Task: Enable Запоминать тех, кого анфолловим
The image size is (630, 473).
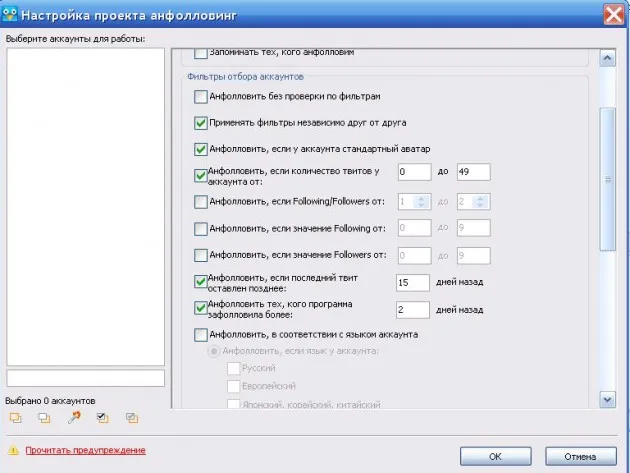Action: click(x=200, y=53)
